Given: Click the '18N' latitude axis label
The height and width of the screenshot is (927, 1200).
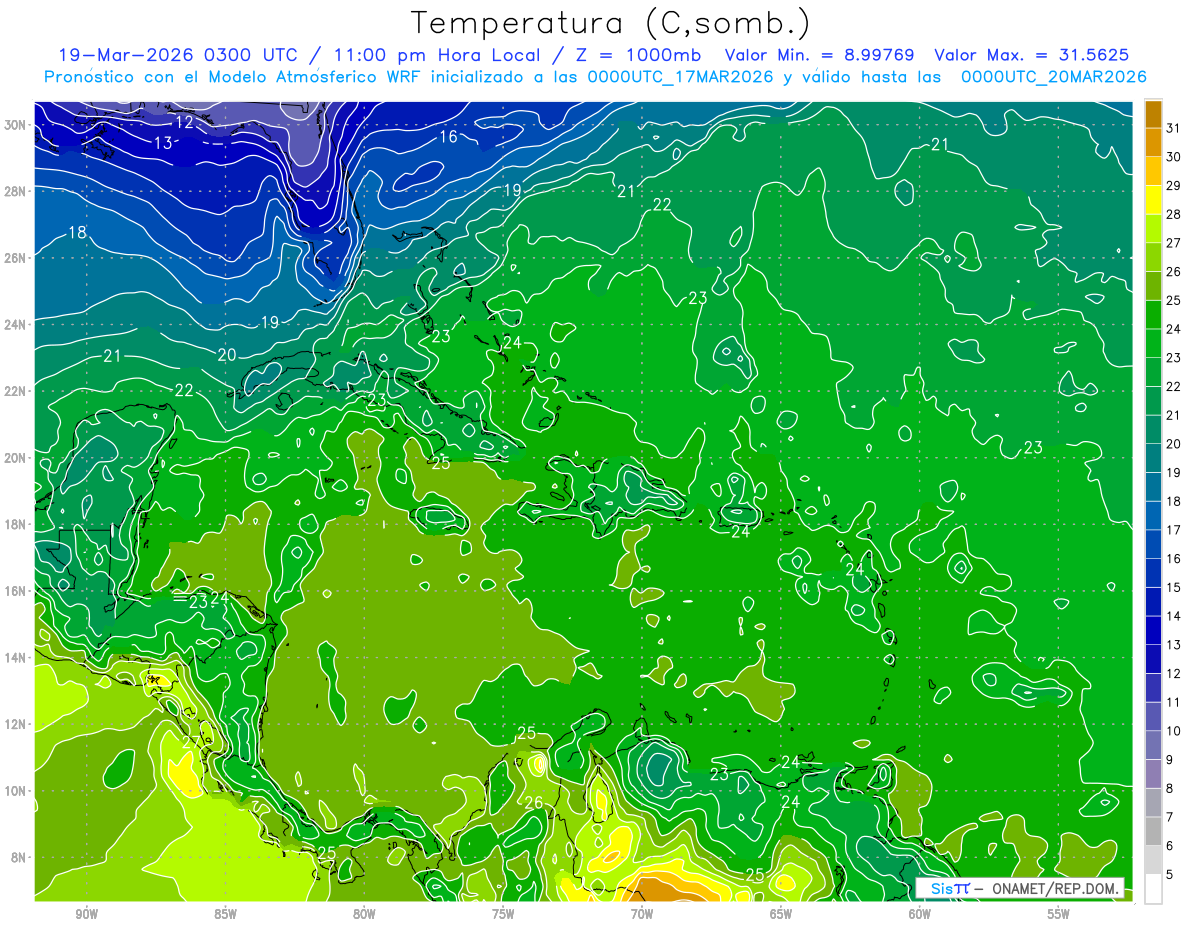Looking at the screenshot, I should pos(15,524).
